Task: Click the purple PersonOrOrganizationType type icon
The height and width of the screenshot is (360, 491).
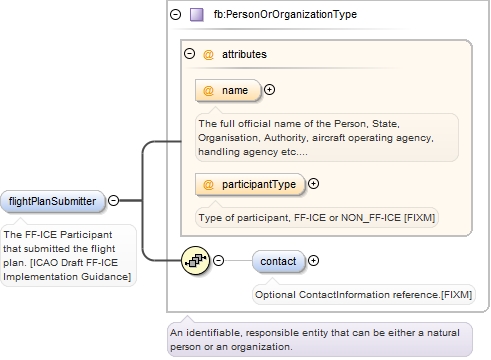Action: pyautogui.click(x=197, y=15)
